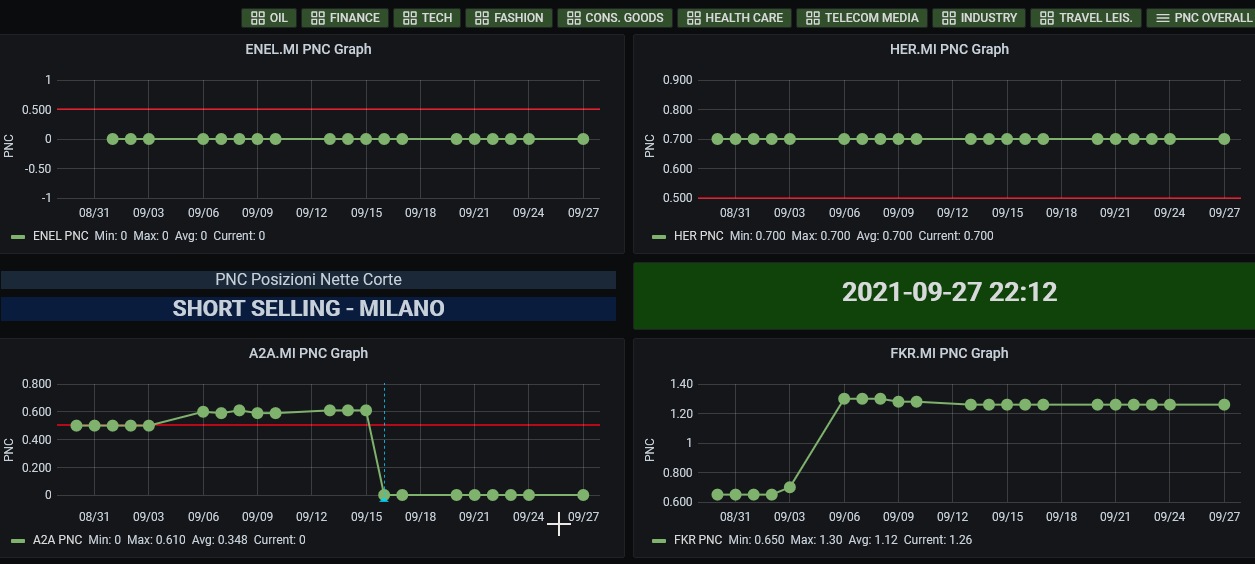Toggle the FKR PNC legend series
Image resolution: width=1255 pixels, height=564 pixels.
pos(697,540)
